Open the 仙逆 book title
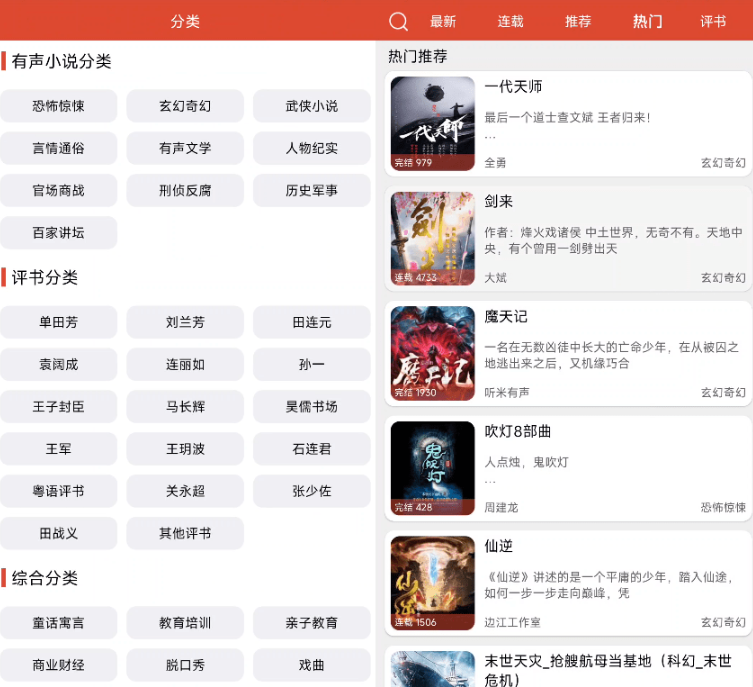This screenshot has height=687, width=753. 498,546
